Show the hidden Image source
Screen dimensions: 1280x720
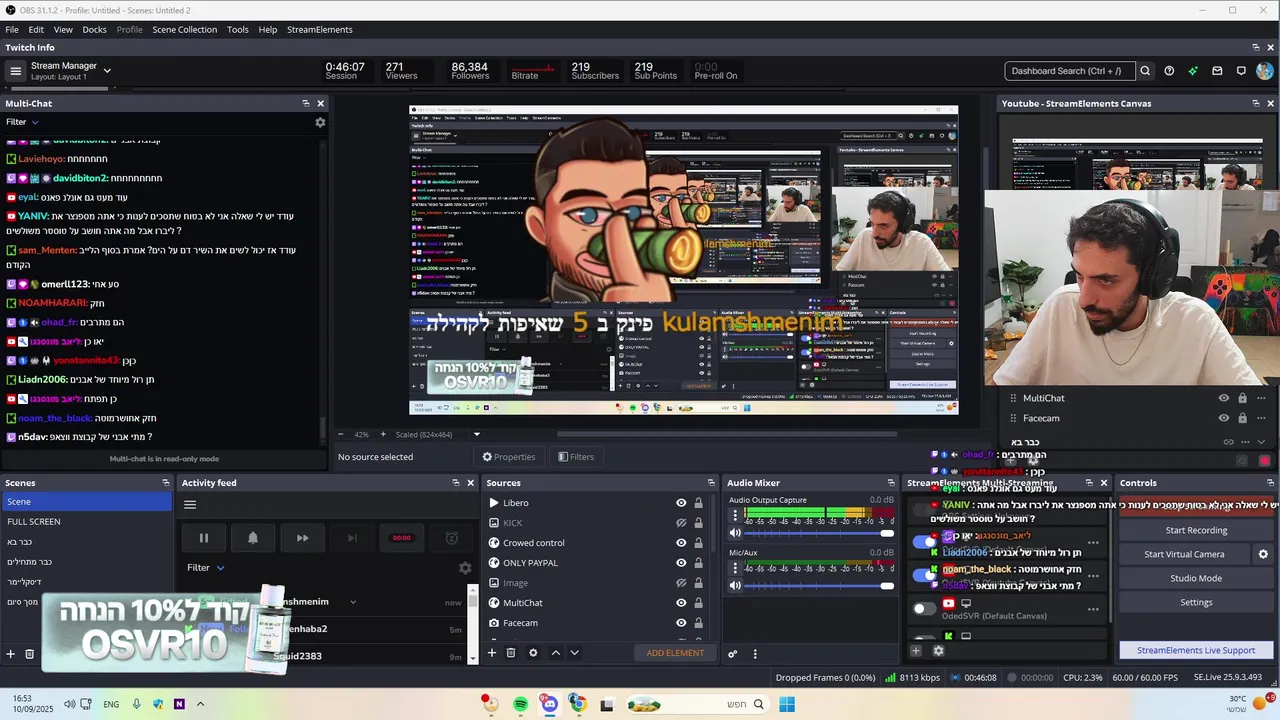681,583
